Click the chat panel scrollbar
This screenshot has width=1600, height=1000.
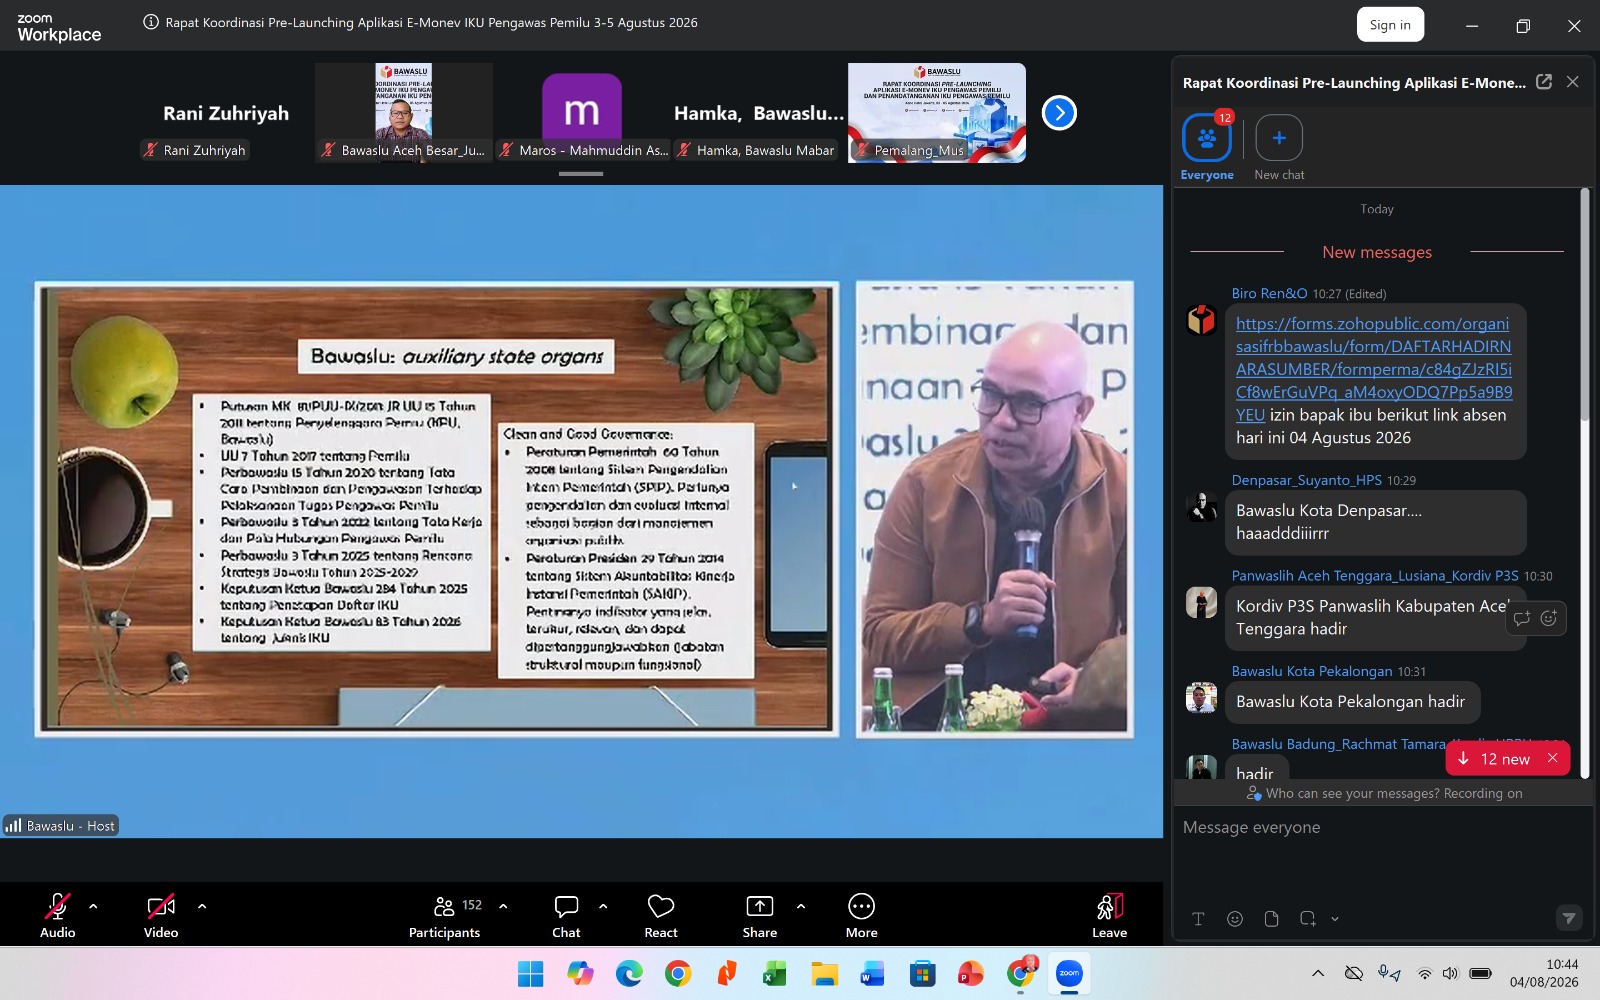point(1585,303)
